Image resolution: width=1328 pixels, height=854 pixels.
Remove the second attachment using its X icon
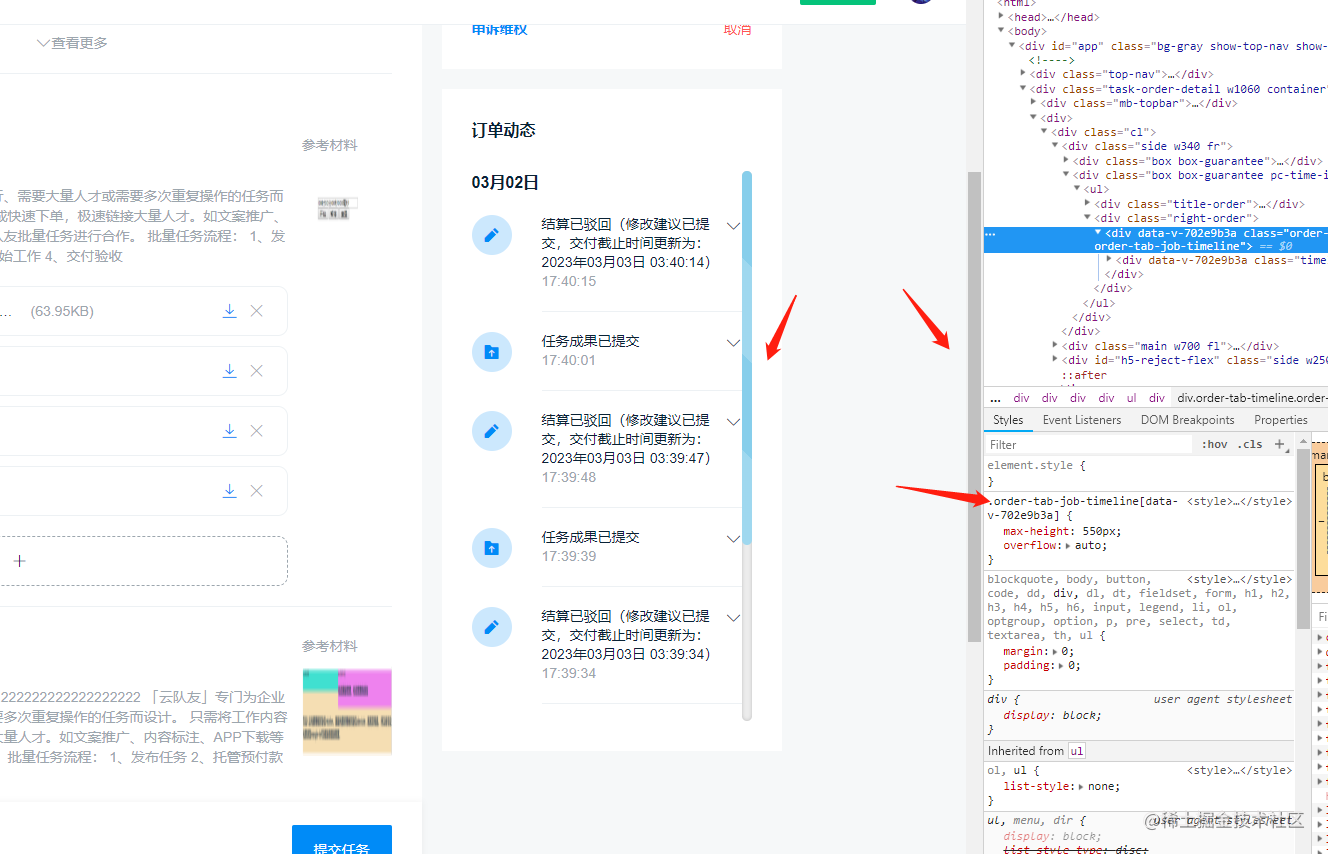pyautogui.click(x=258, y=371)
